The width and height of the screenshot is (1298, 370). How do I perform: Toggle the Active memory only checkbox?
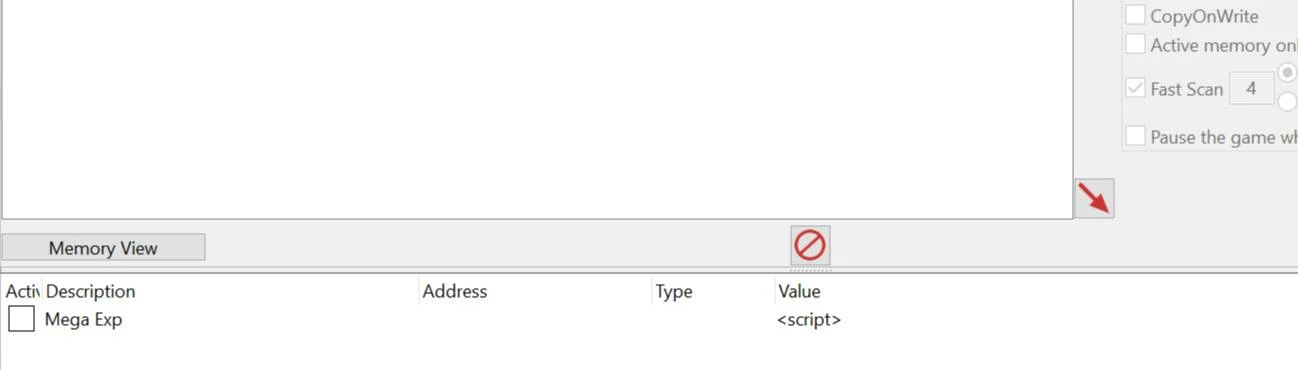point(1135,45)
